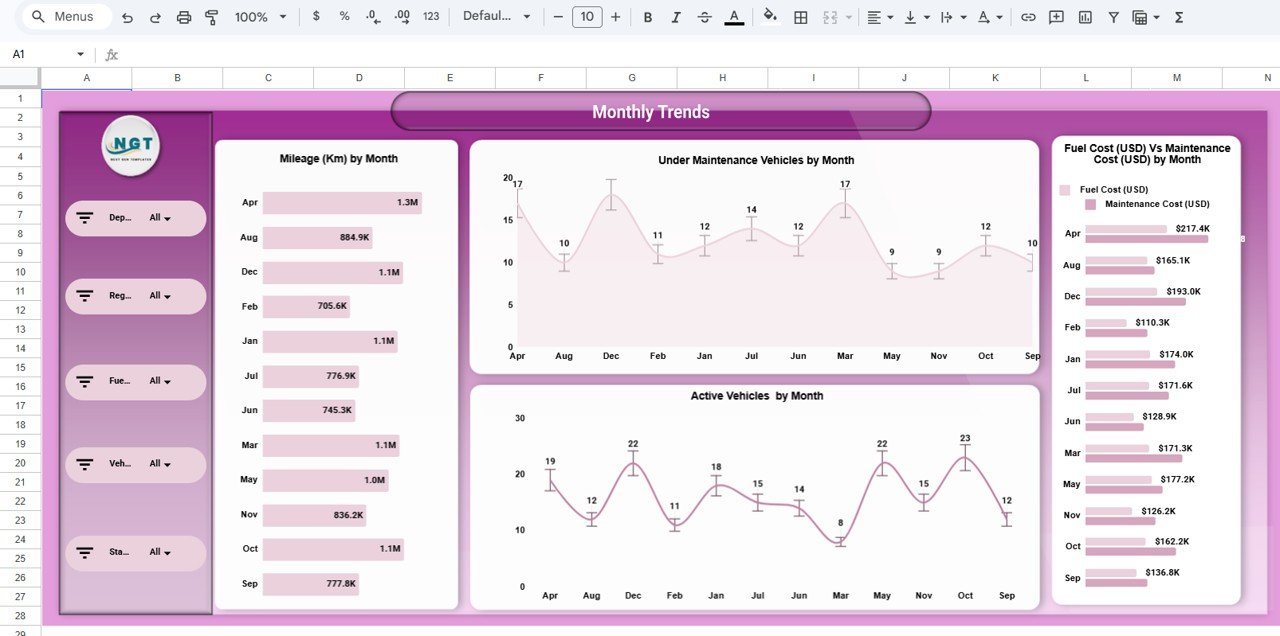Open the Menus search bar
1280x636 pixels.
pos(64,17)
